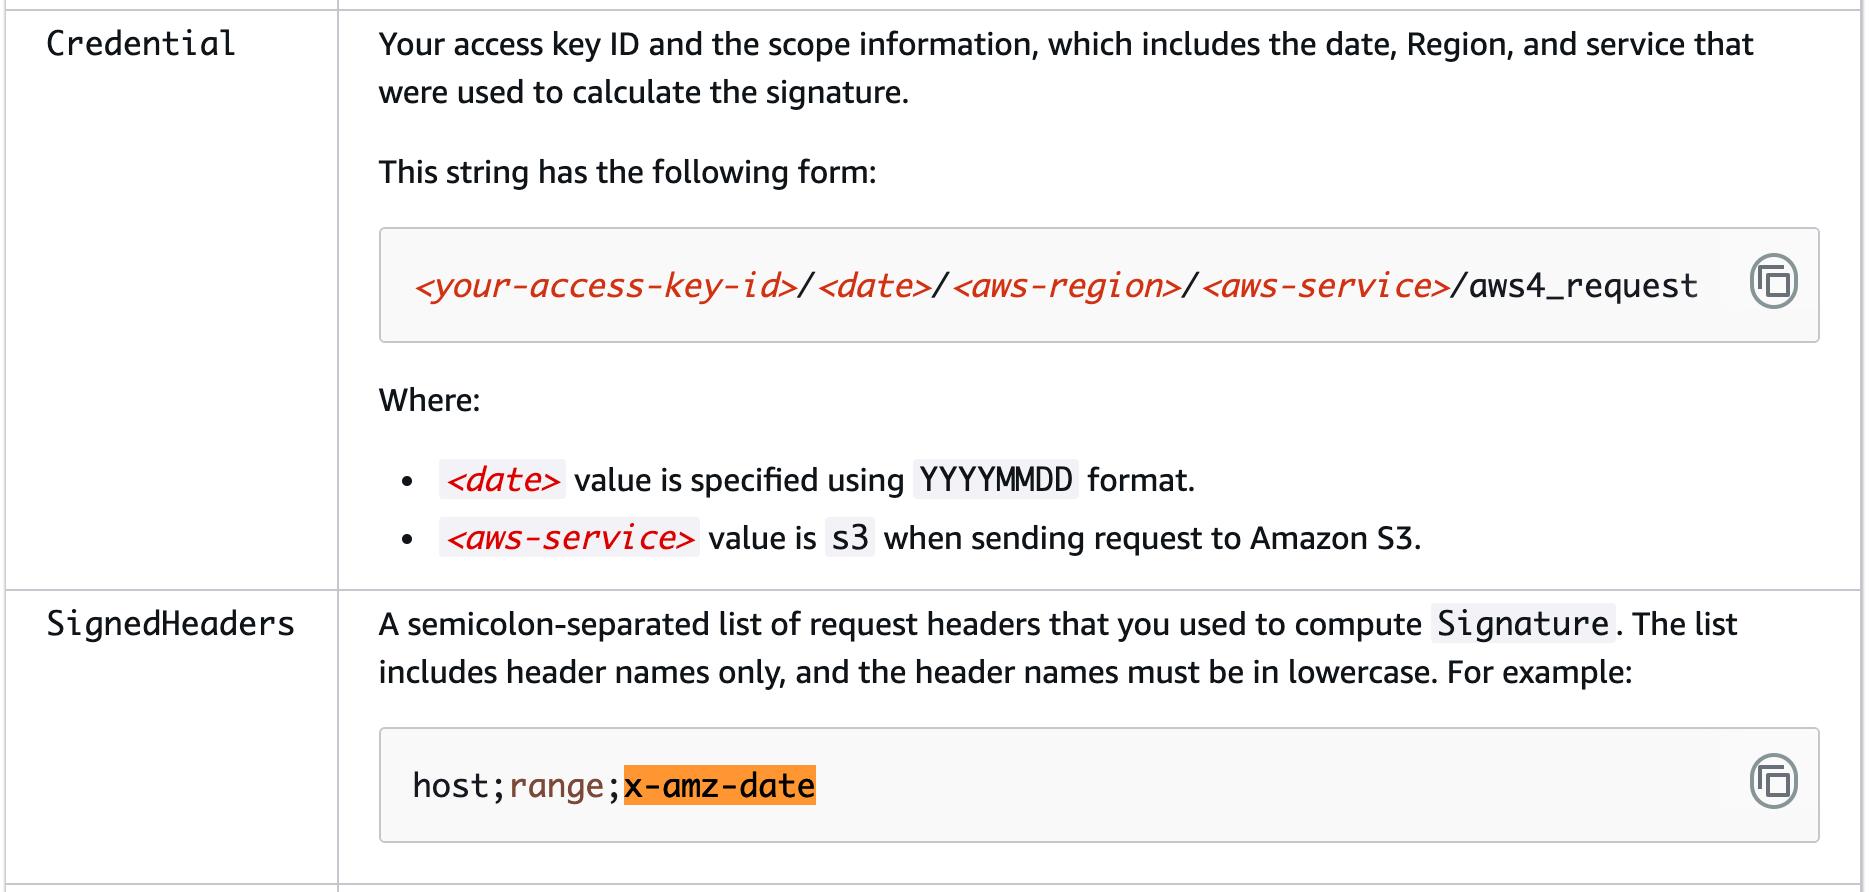The height and width of the screenshot is (892, 1874).
Task: Click <aws-service> in the bullet list
Action: 569,538
